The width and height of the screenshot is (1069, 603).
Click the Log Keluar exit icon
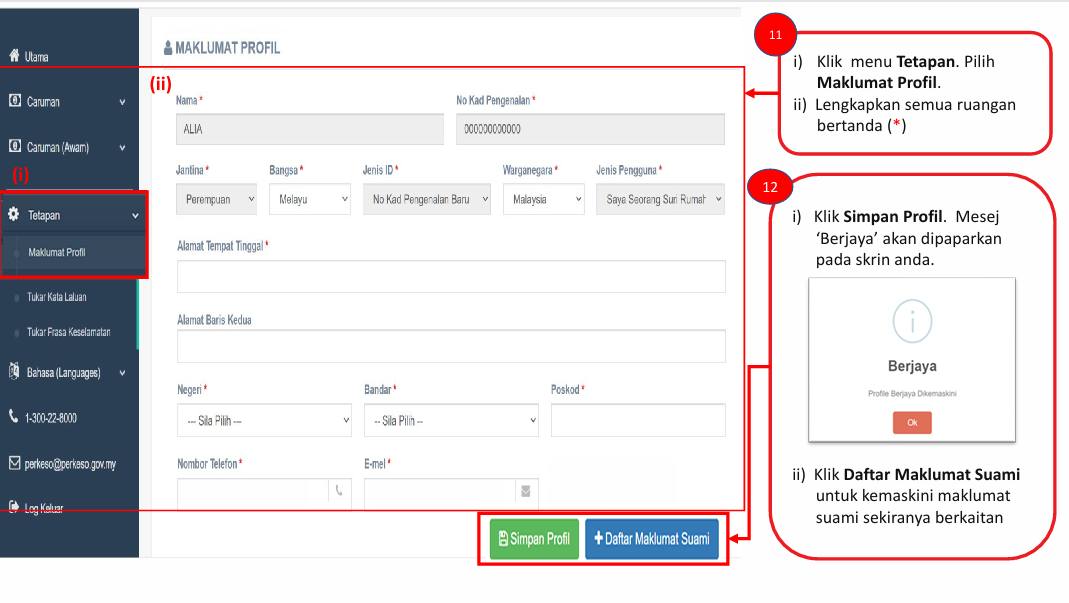[14, 508]
